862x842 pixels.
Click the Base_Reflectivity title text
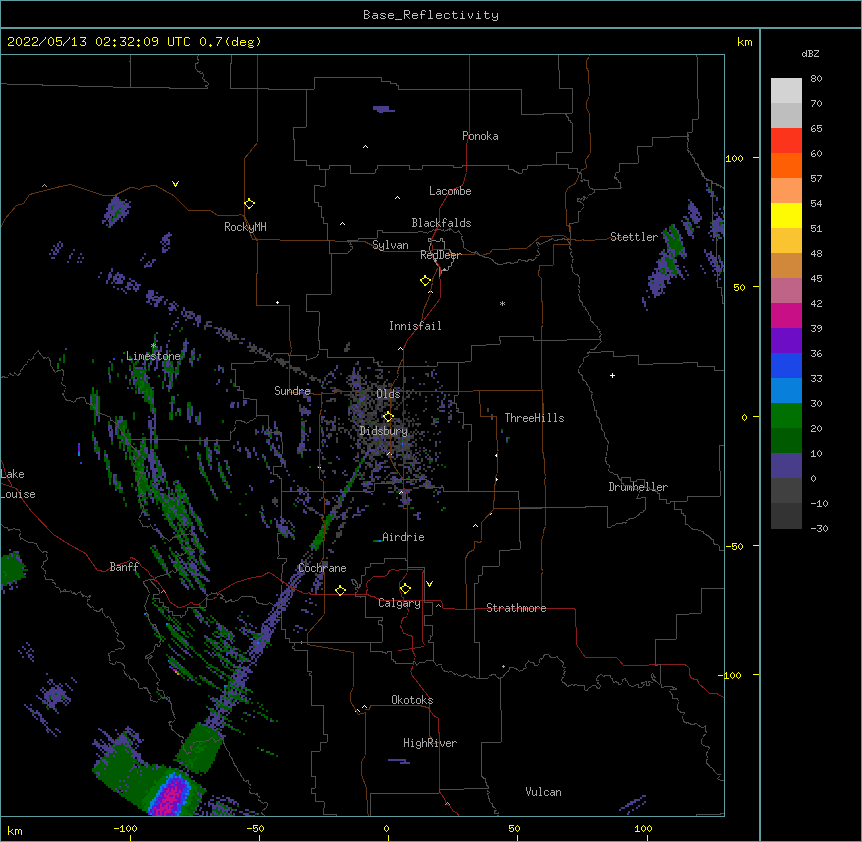pos(431,15)
